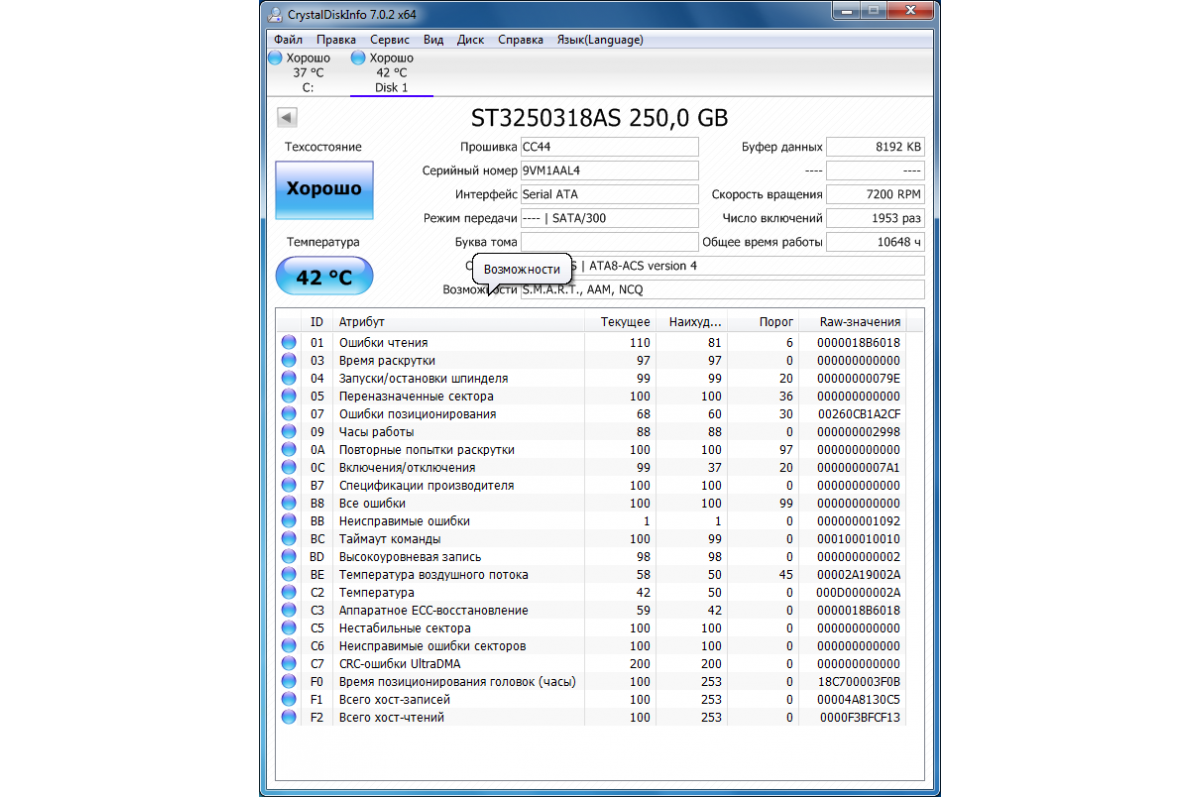The height and width of the screenshot is (797, 1200).
Task: Click the previous disk arrow button
Action: (x=286, y=118)
